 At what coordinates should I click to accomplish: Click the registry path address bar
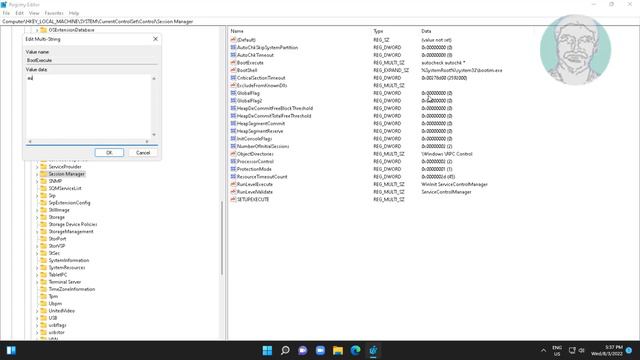point(320,21)
